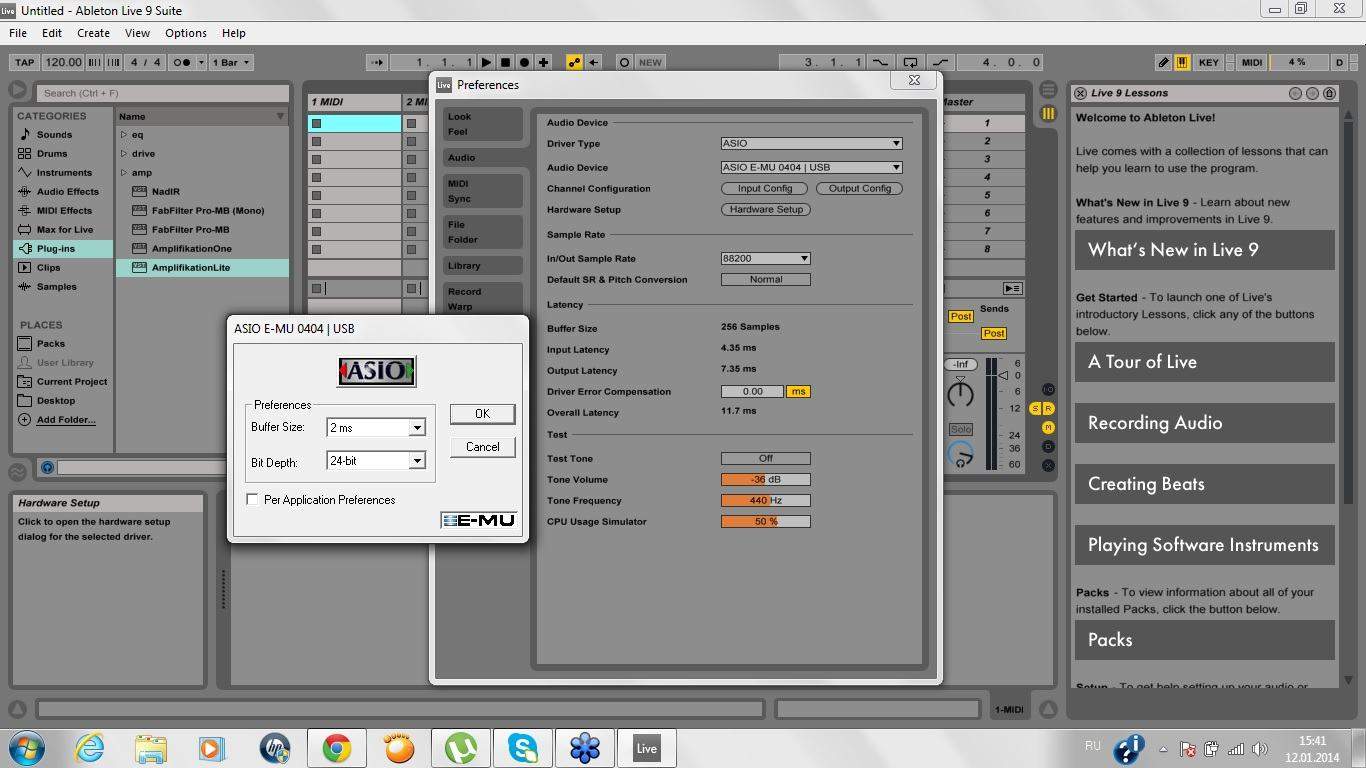Click the Add Folder link
This screenshot has width=1366, height=768.
coord(66,420)
